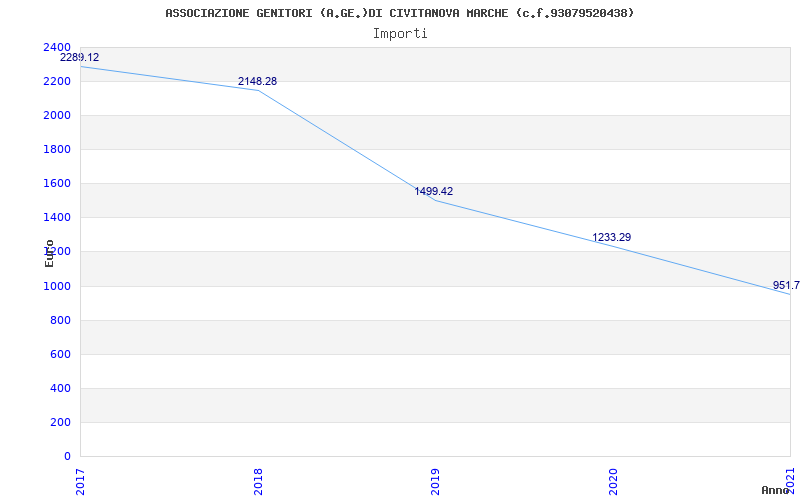Click the 2019 x-axis label
Image resolution: width=800 pixels, height=500 pixels.
435,482
